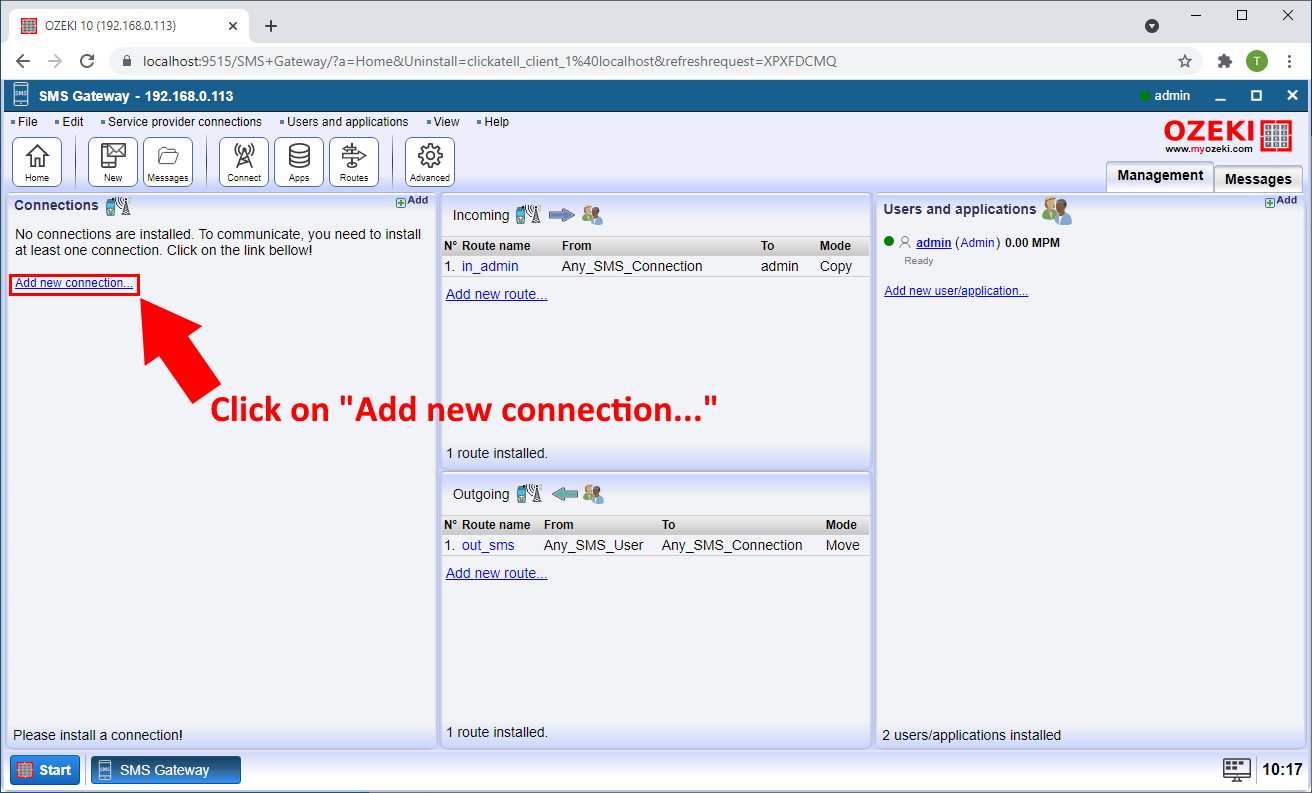Image resolution: width=1312 pixels, height=793 pixels.
Task: Click the admin user avatar icon in list
Action: coord(905,242)
